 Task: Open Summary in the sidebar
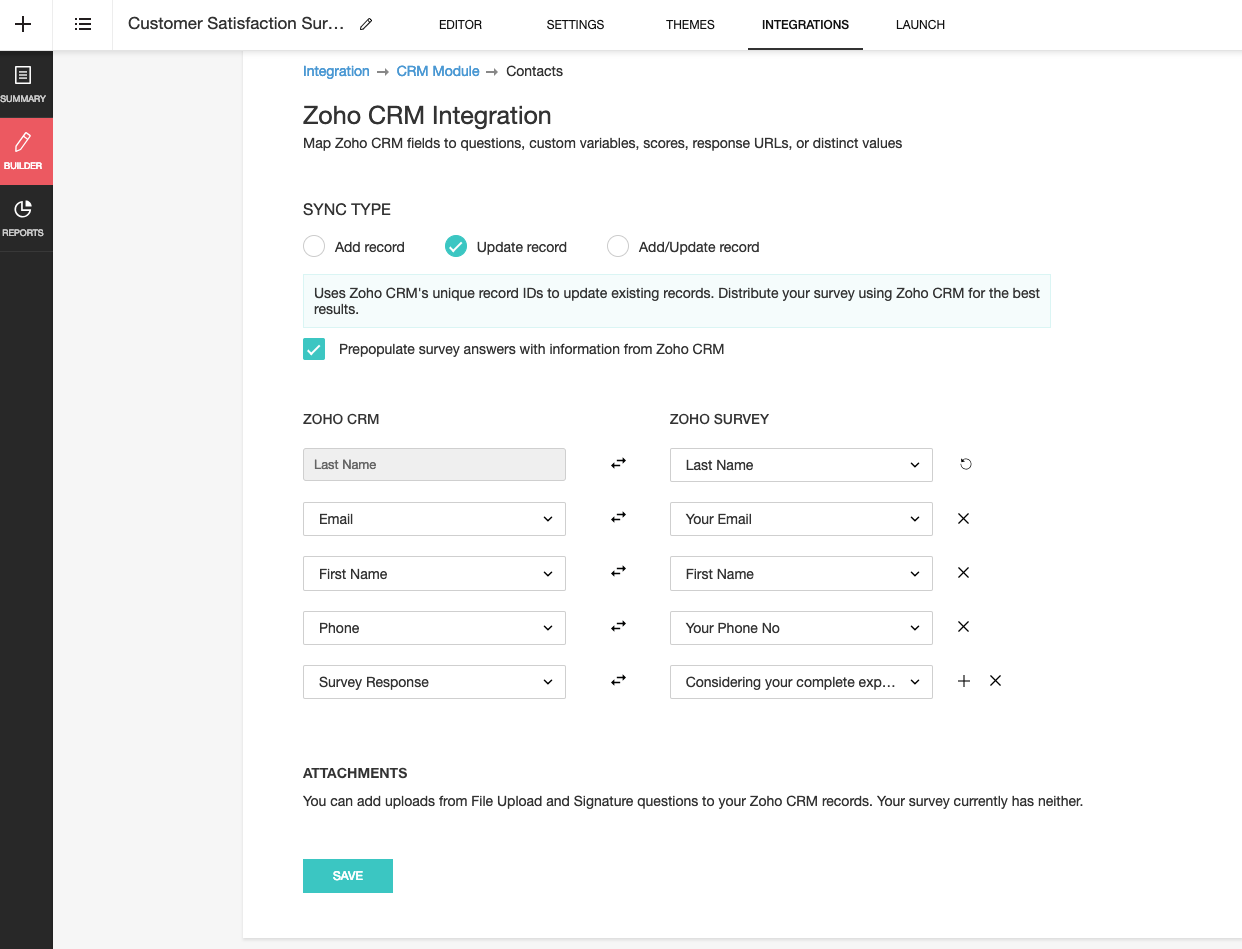[23, 84]
